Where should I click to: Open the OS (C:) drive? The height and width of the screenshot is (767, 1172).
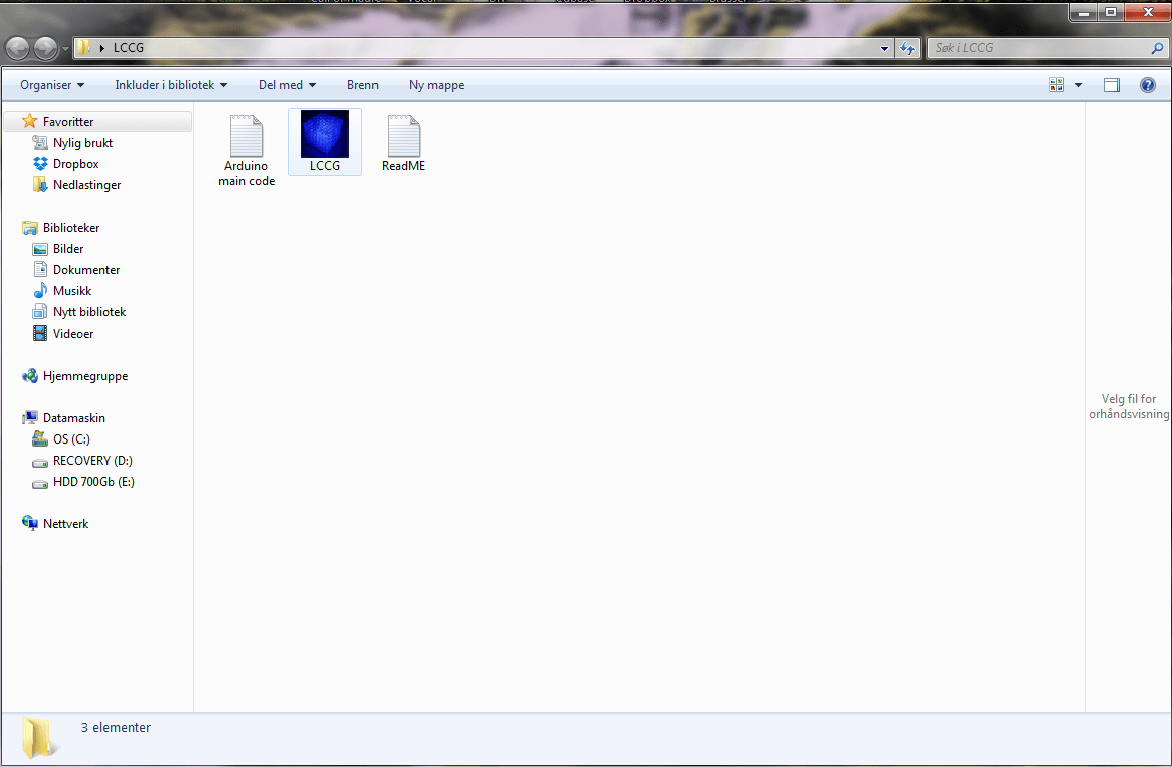point(61,439)
